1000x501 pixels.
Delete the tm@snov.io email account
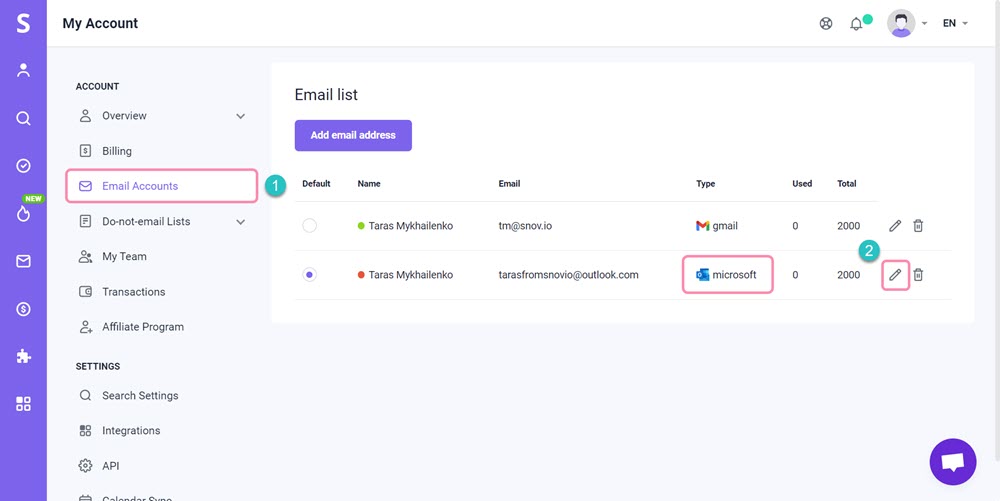918,226
